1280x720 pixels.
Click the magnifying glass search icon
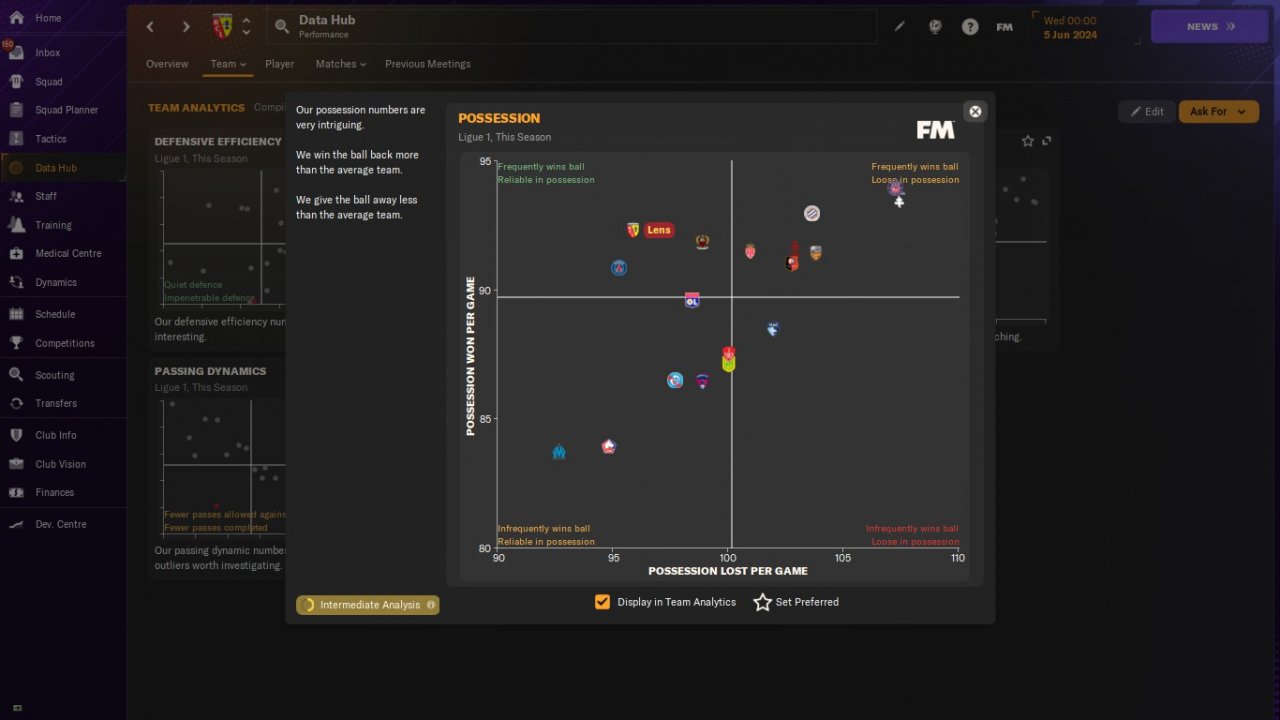coord(281,27)
